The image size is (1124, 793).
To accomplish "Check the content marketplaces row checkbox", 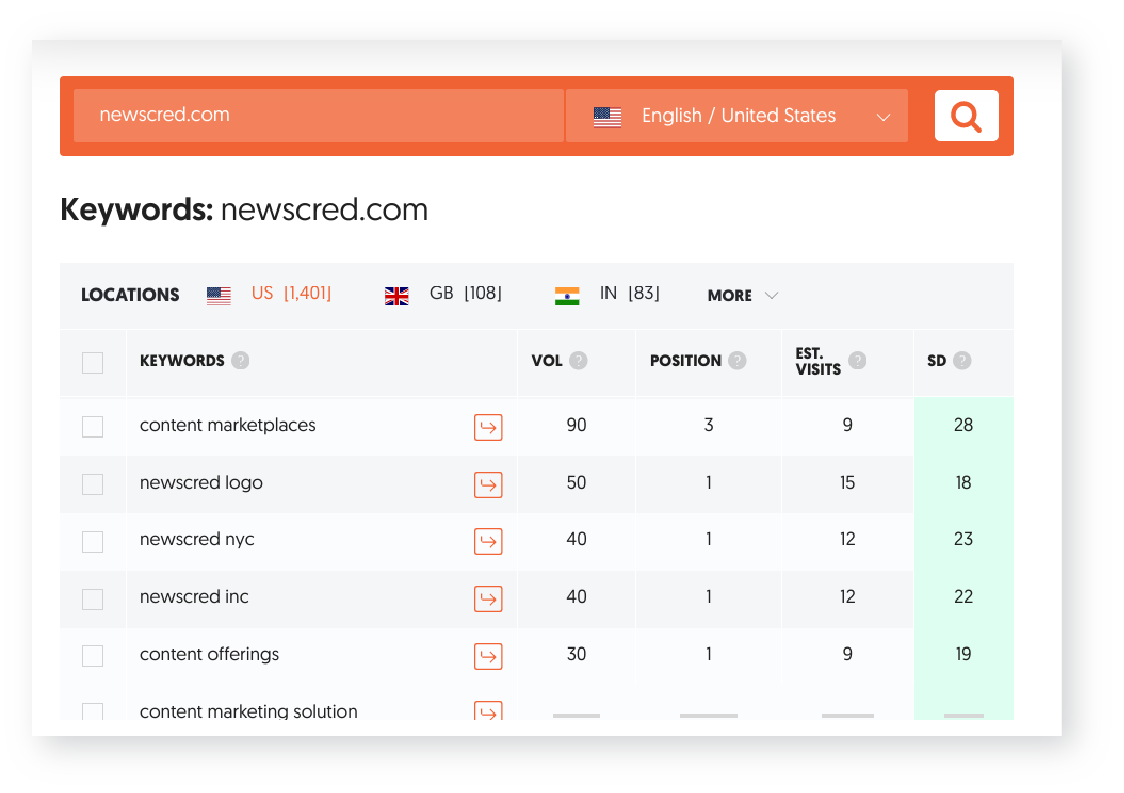I will tap(92, 427).
